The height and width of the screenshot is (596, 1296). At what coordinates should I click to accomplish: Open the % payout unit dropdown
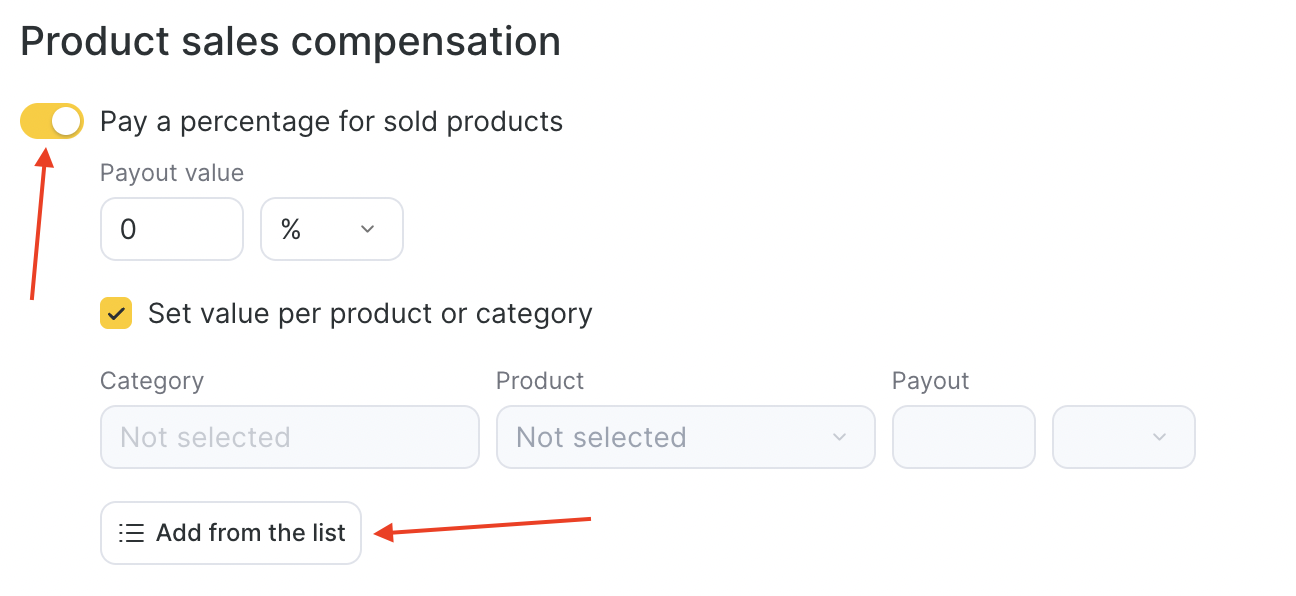click(x=332, y=229)
